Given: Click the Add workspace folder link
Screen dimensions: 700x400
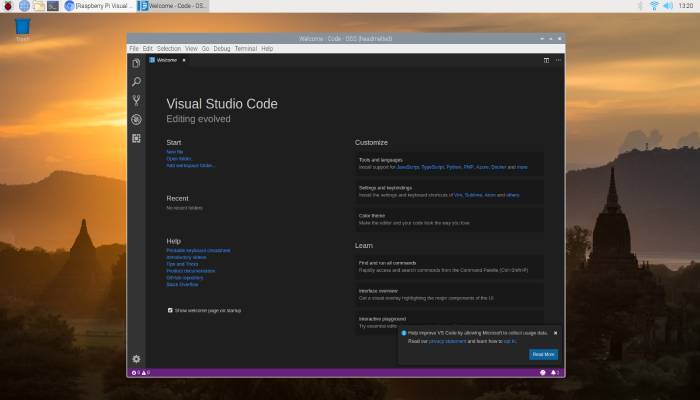Looking at the screenshot, I should tap(190, 165).
